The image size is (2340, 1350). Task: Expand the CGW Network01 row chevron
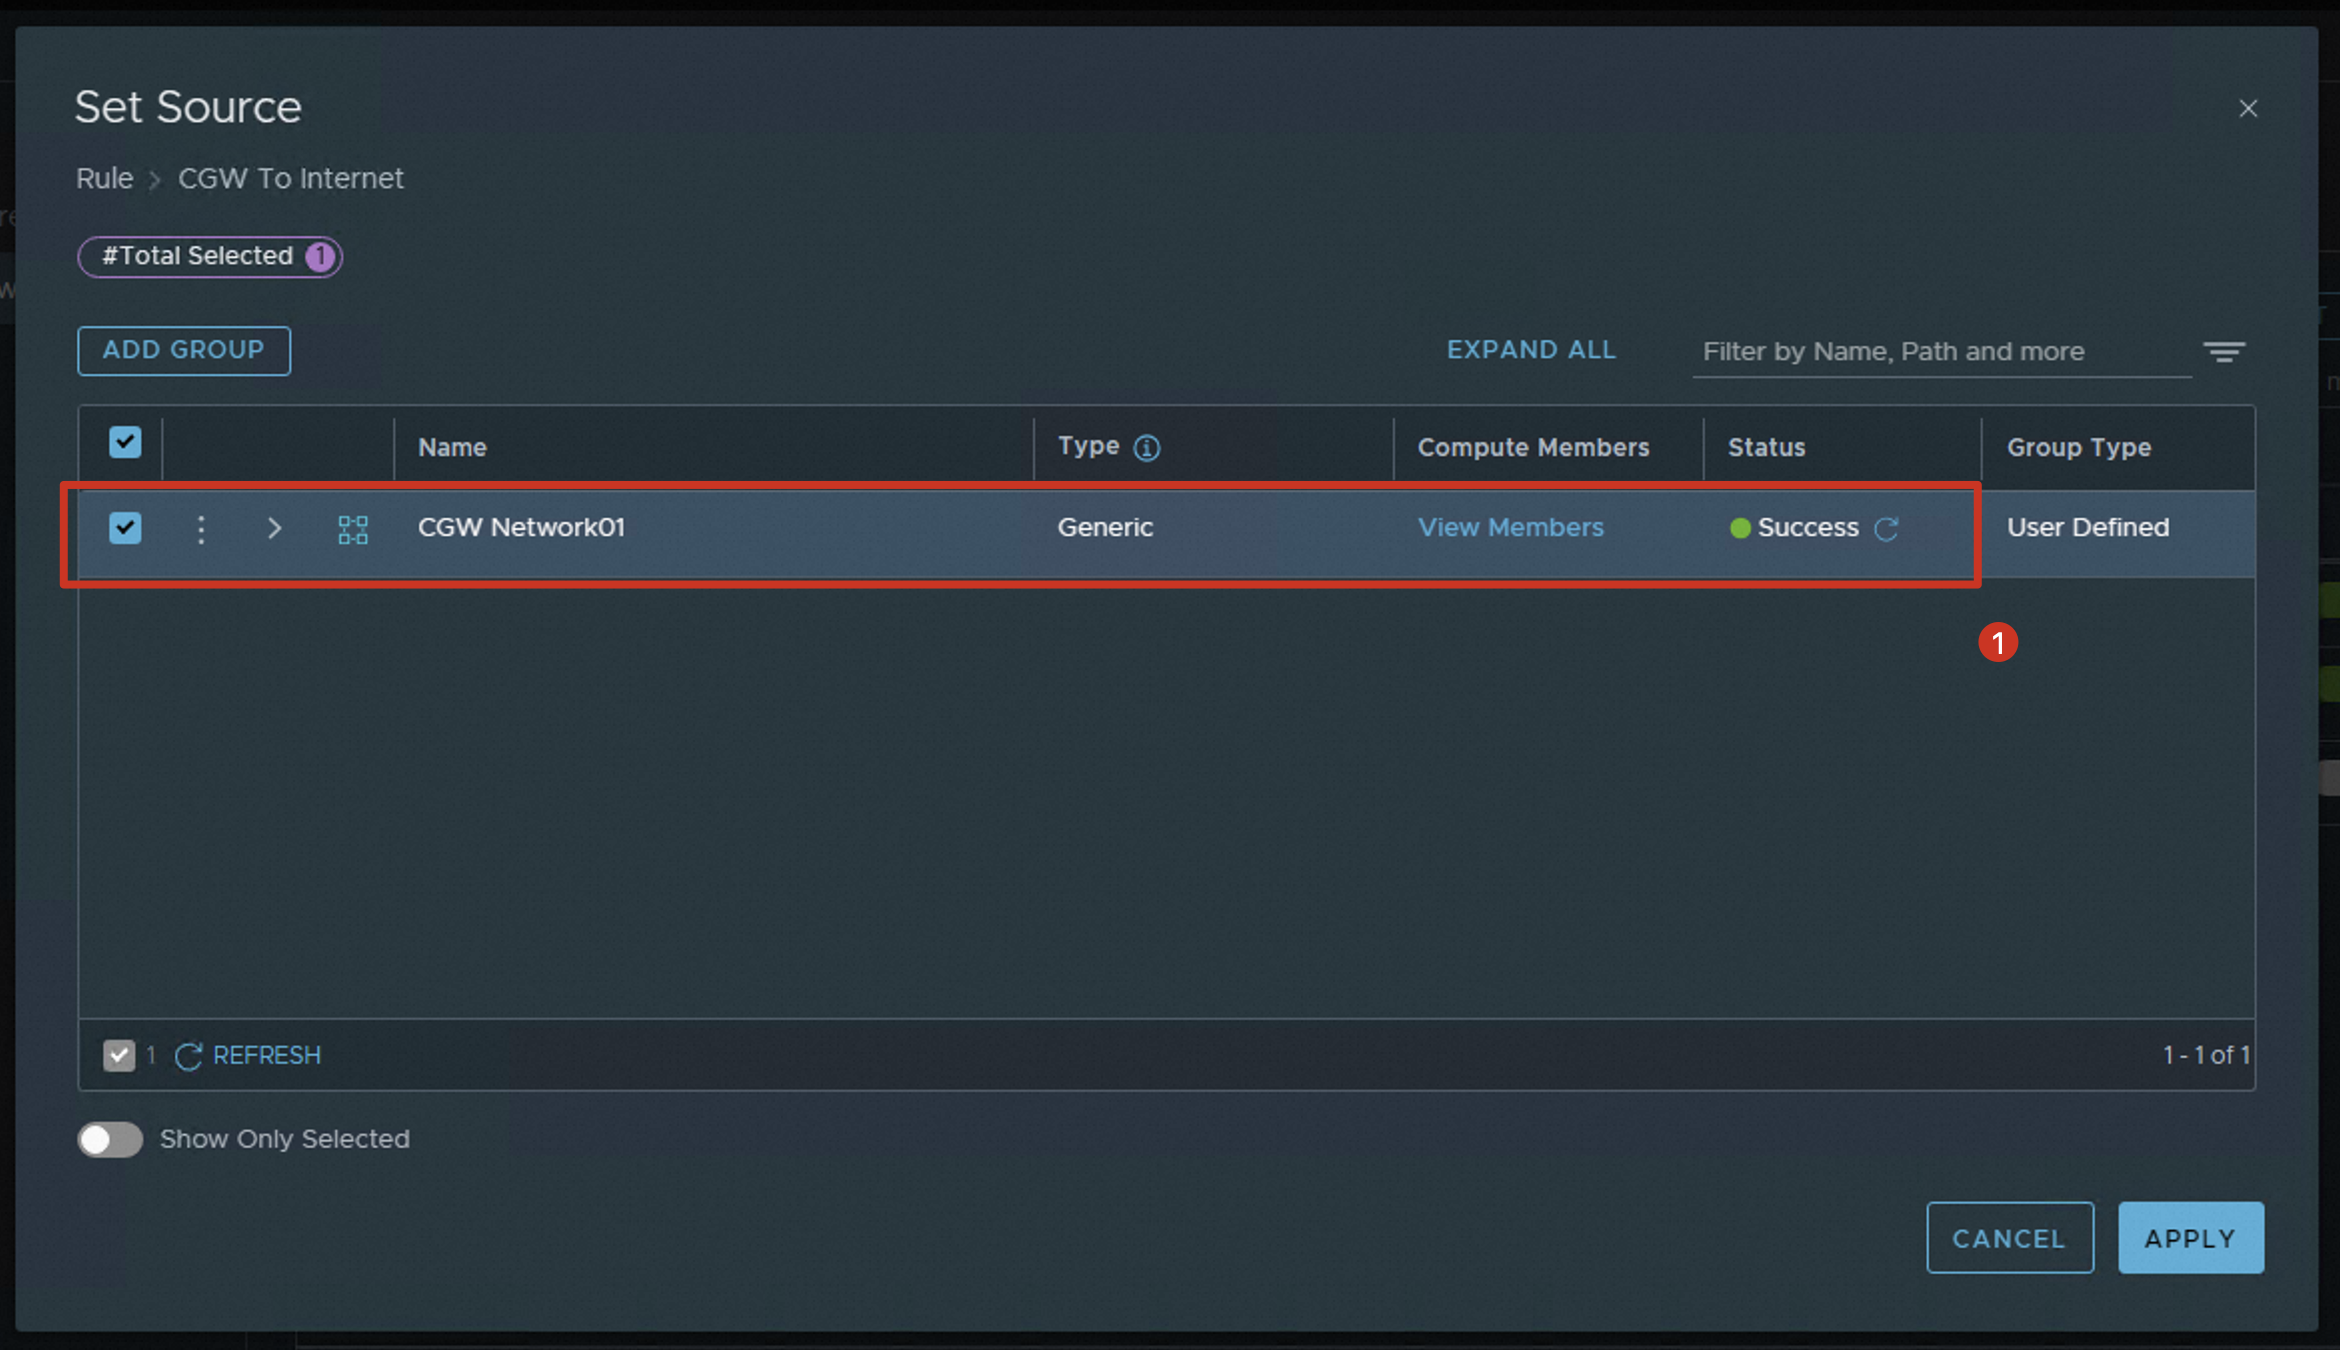pos(274,528)
